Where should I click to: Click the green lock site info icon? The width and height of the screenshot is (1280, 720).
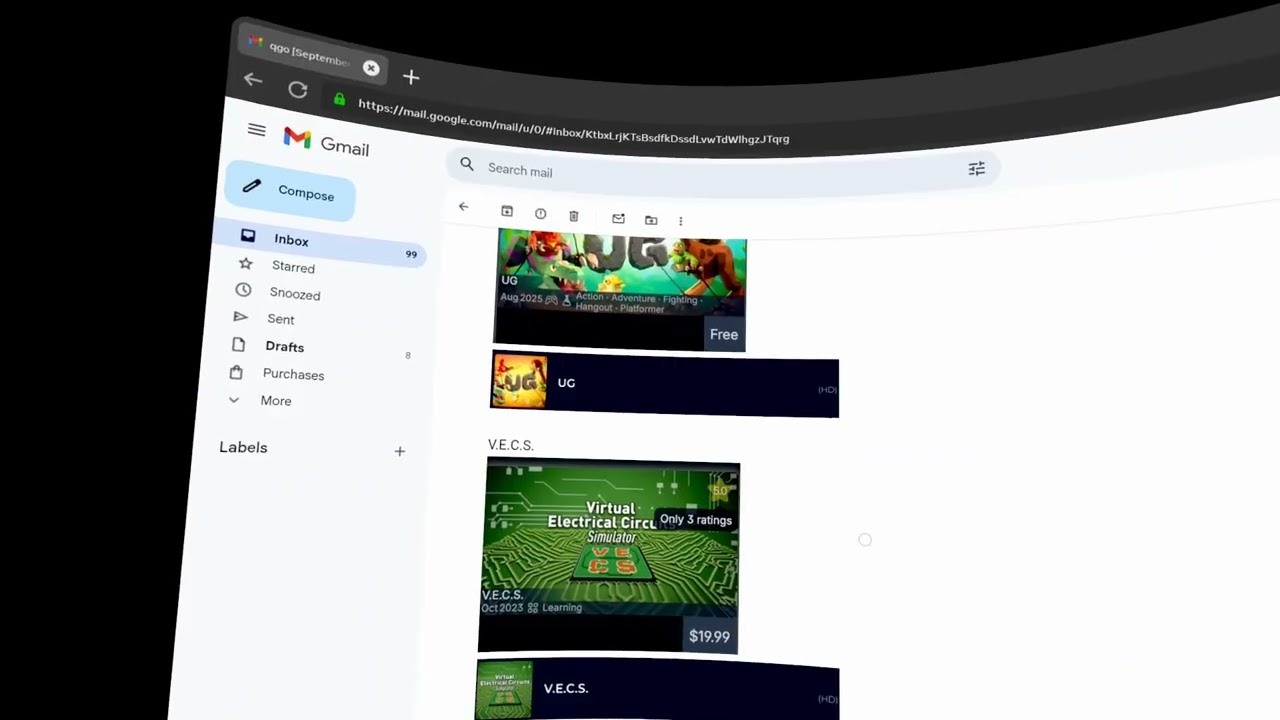coord(339,99)
